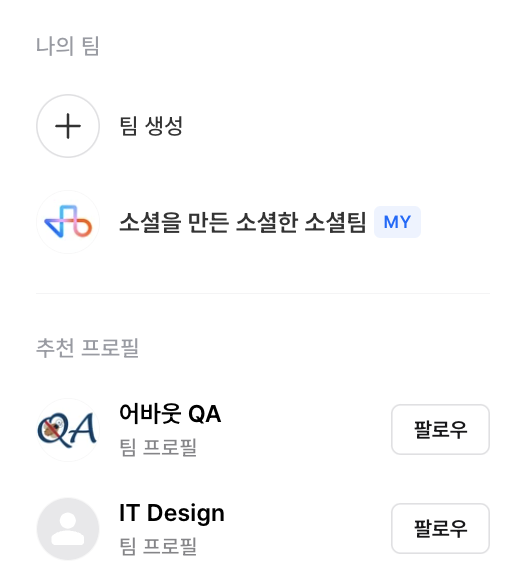Select the IT Design default avatar icon
The height and width of the screenshot is (584, 528).
(68, 529)
